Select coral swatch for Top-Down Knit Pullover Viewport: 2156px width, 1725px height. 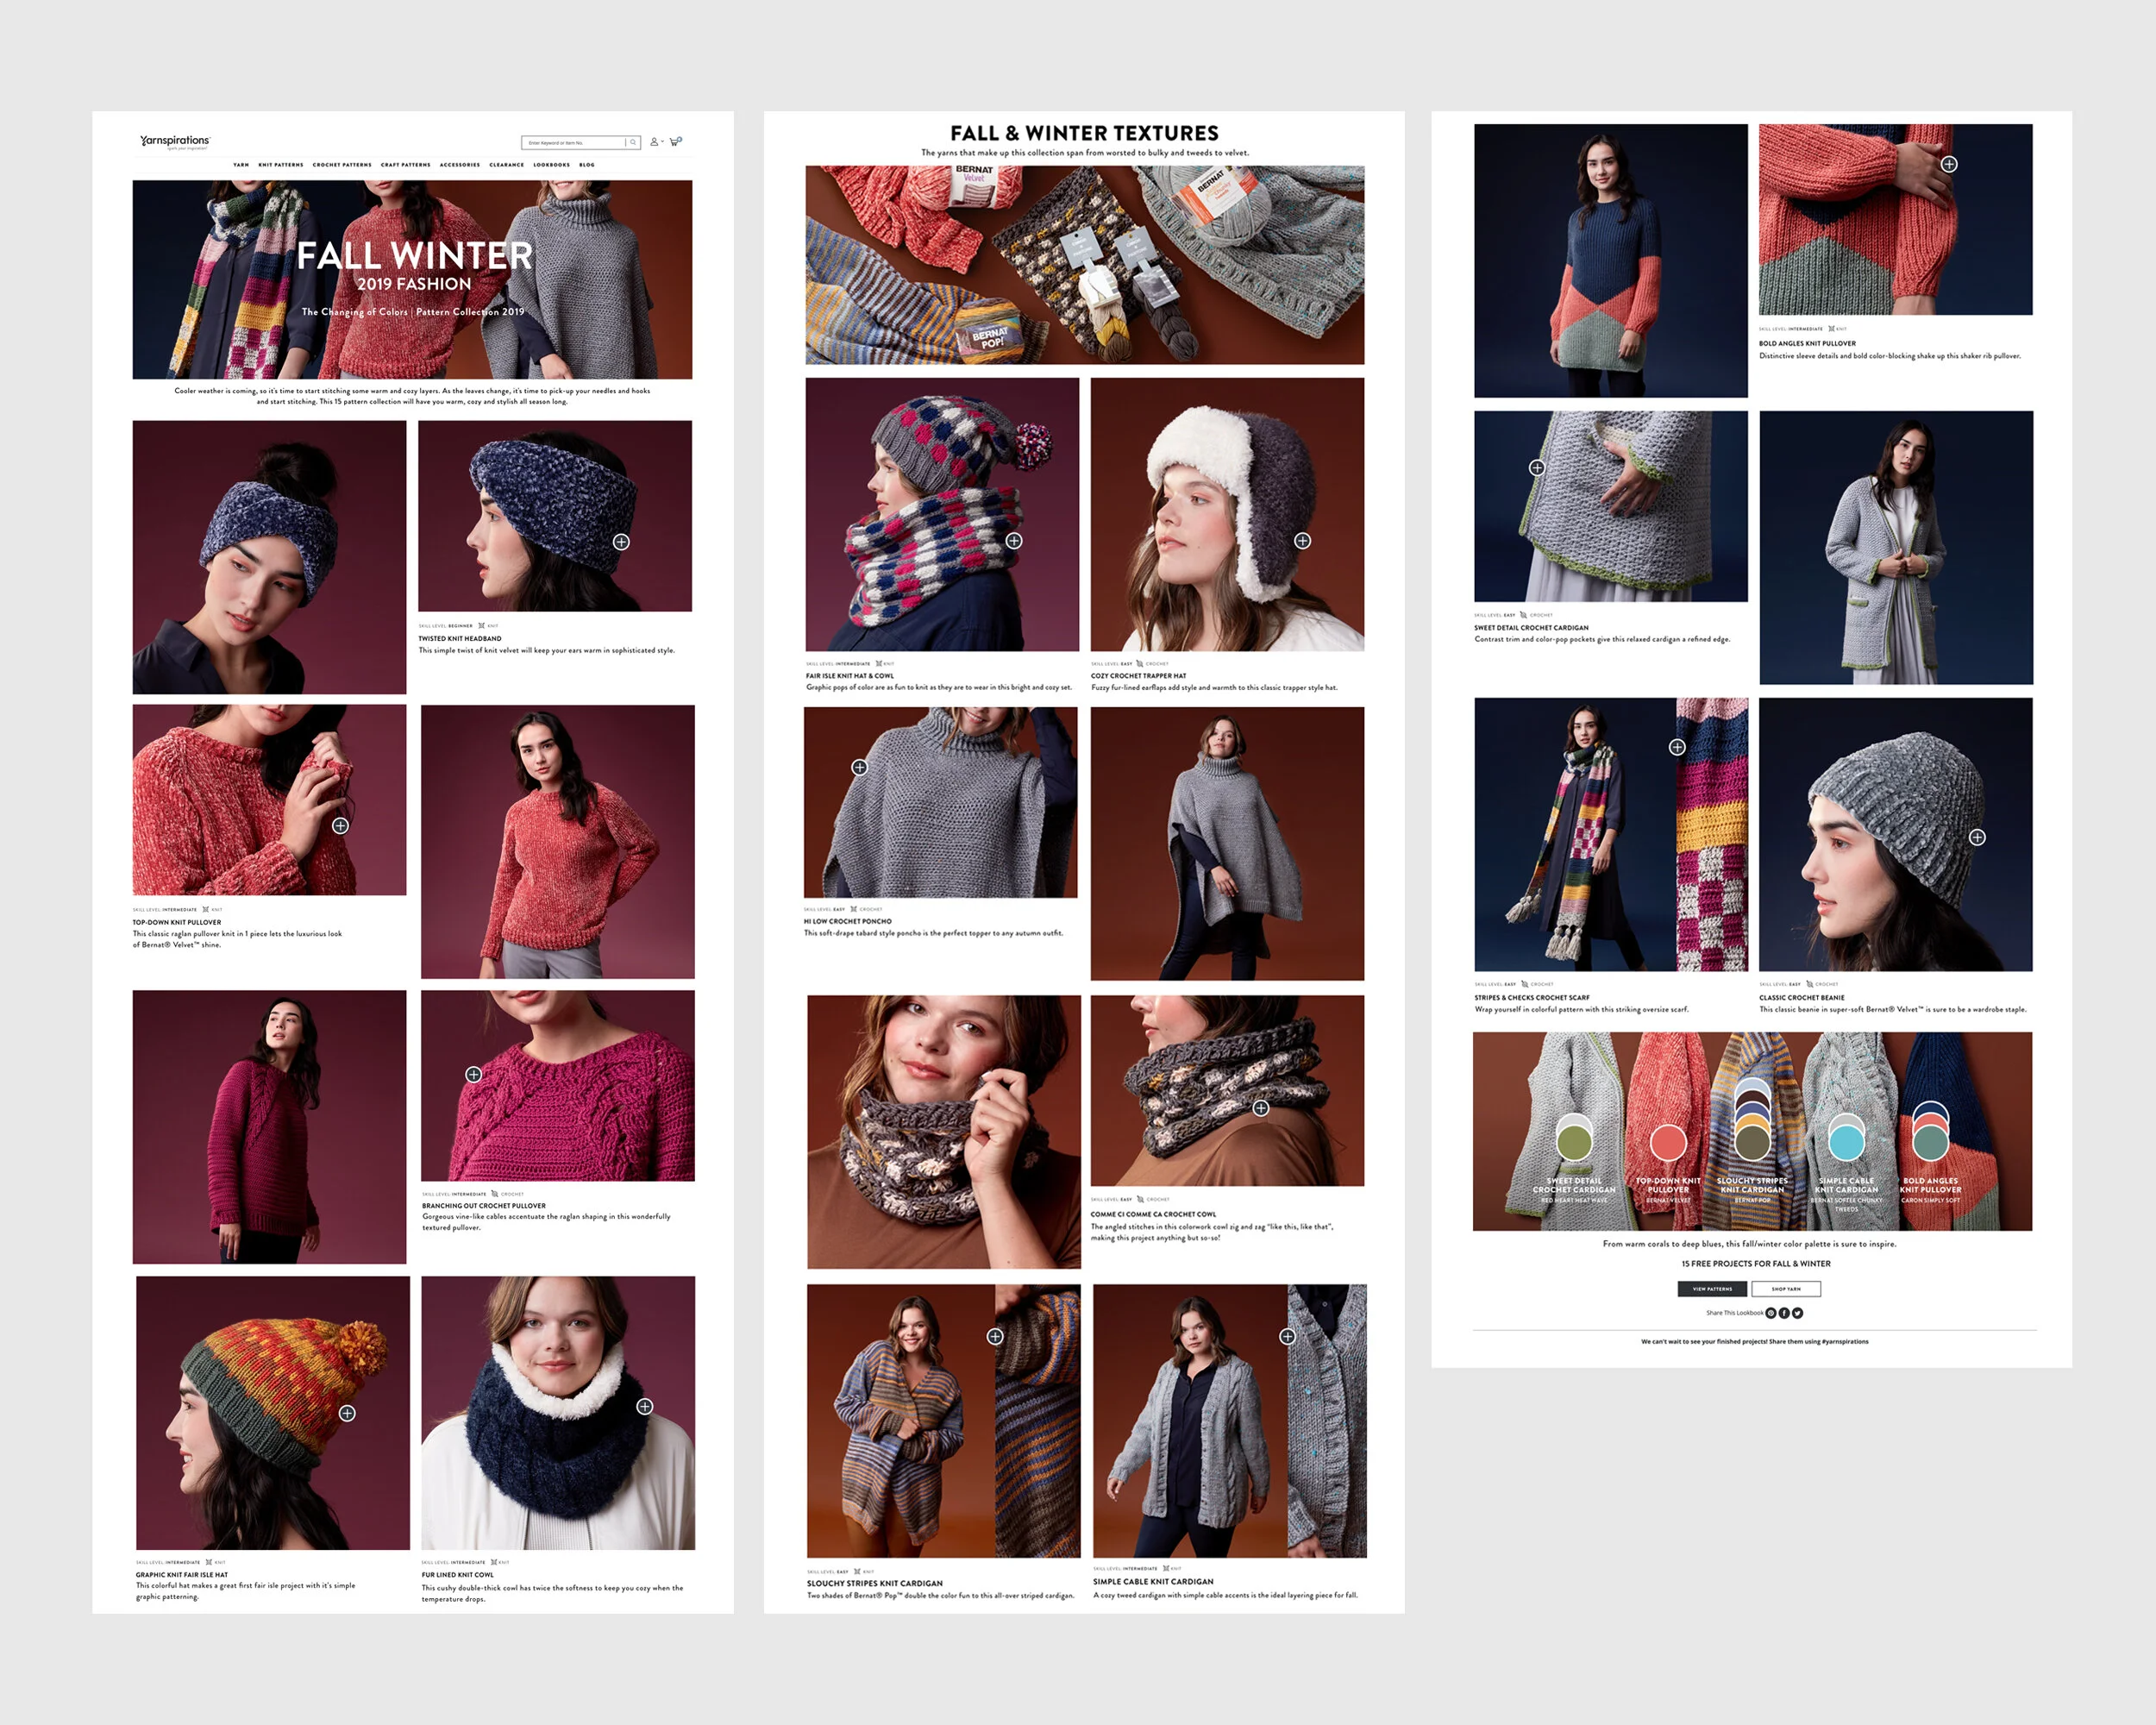point(1668,1142)
